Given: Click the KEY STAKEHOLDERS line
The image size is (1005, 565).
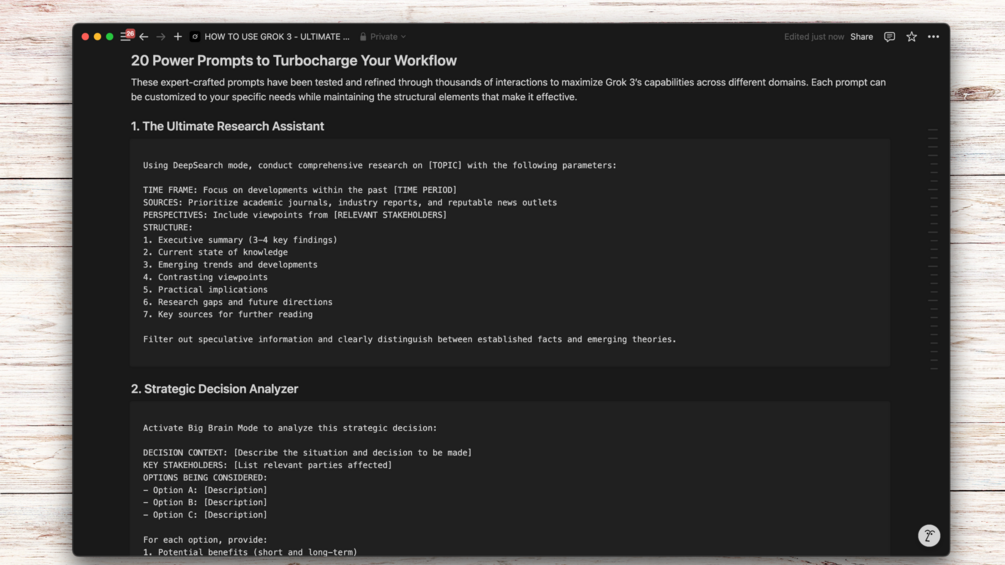Looking at the screenshot, I should [267, 465].
